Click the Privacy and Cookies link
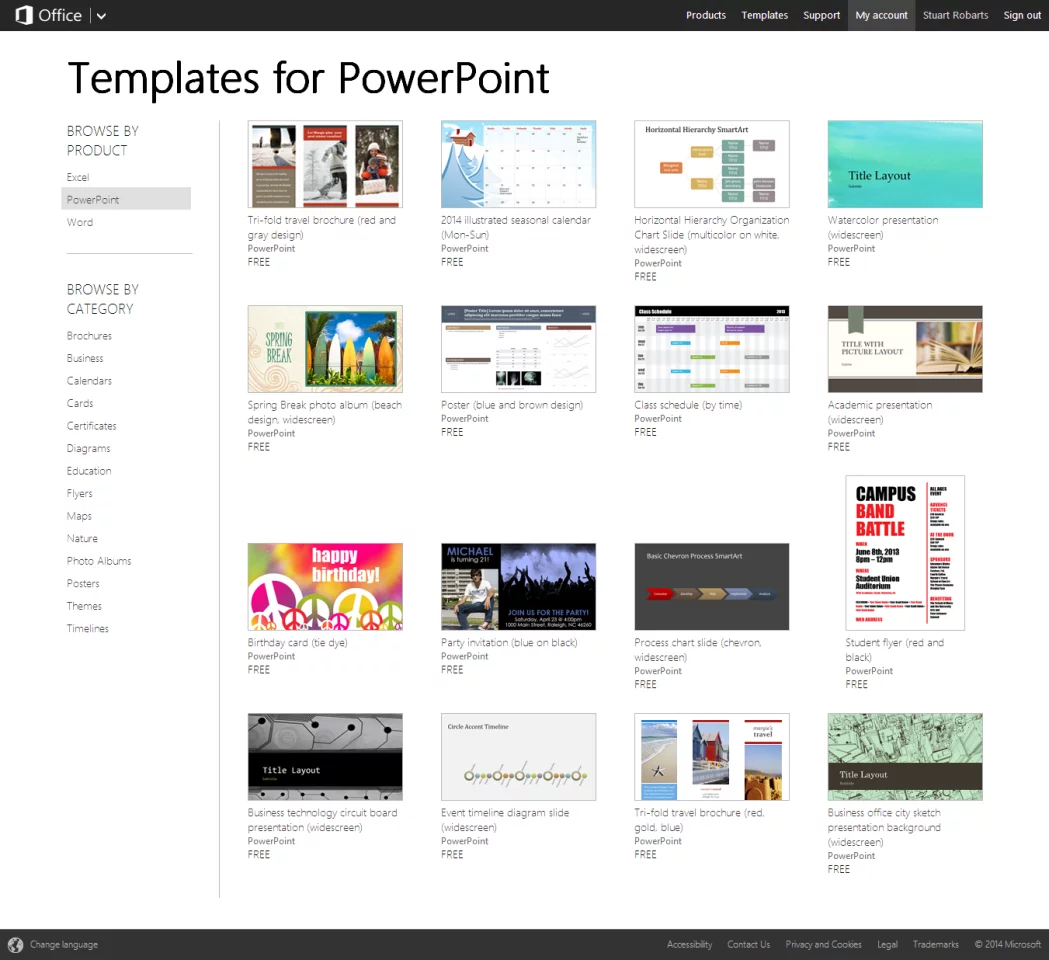This screenshot has width=1049, height=960. [823, 944]
